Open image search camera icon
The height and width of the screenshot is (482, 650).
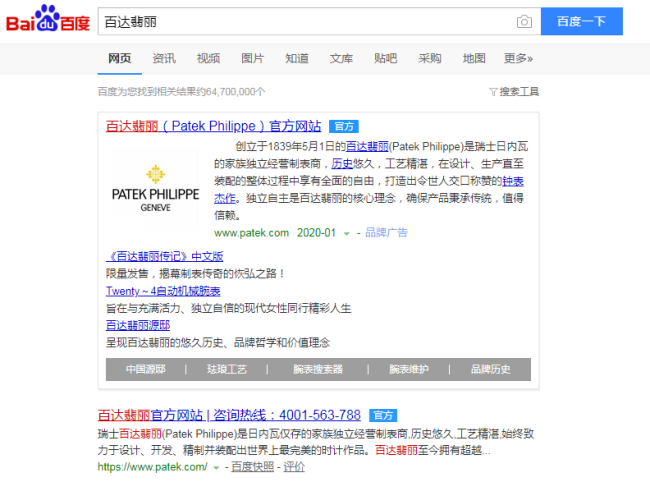[x=524, y=22]
